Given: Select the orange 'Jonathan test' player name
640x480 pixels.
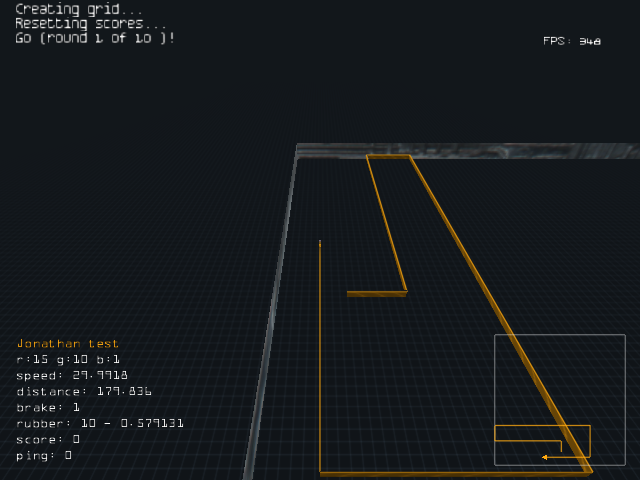Looking at the screenshot, I should (68, 343).
